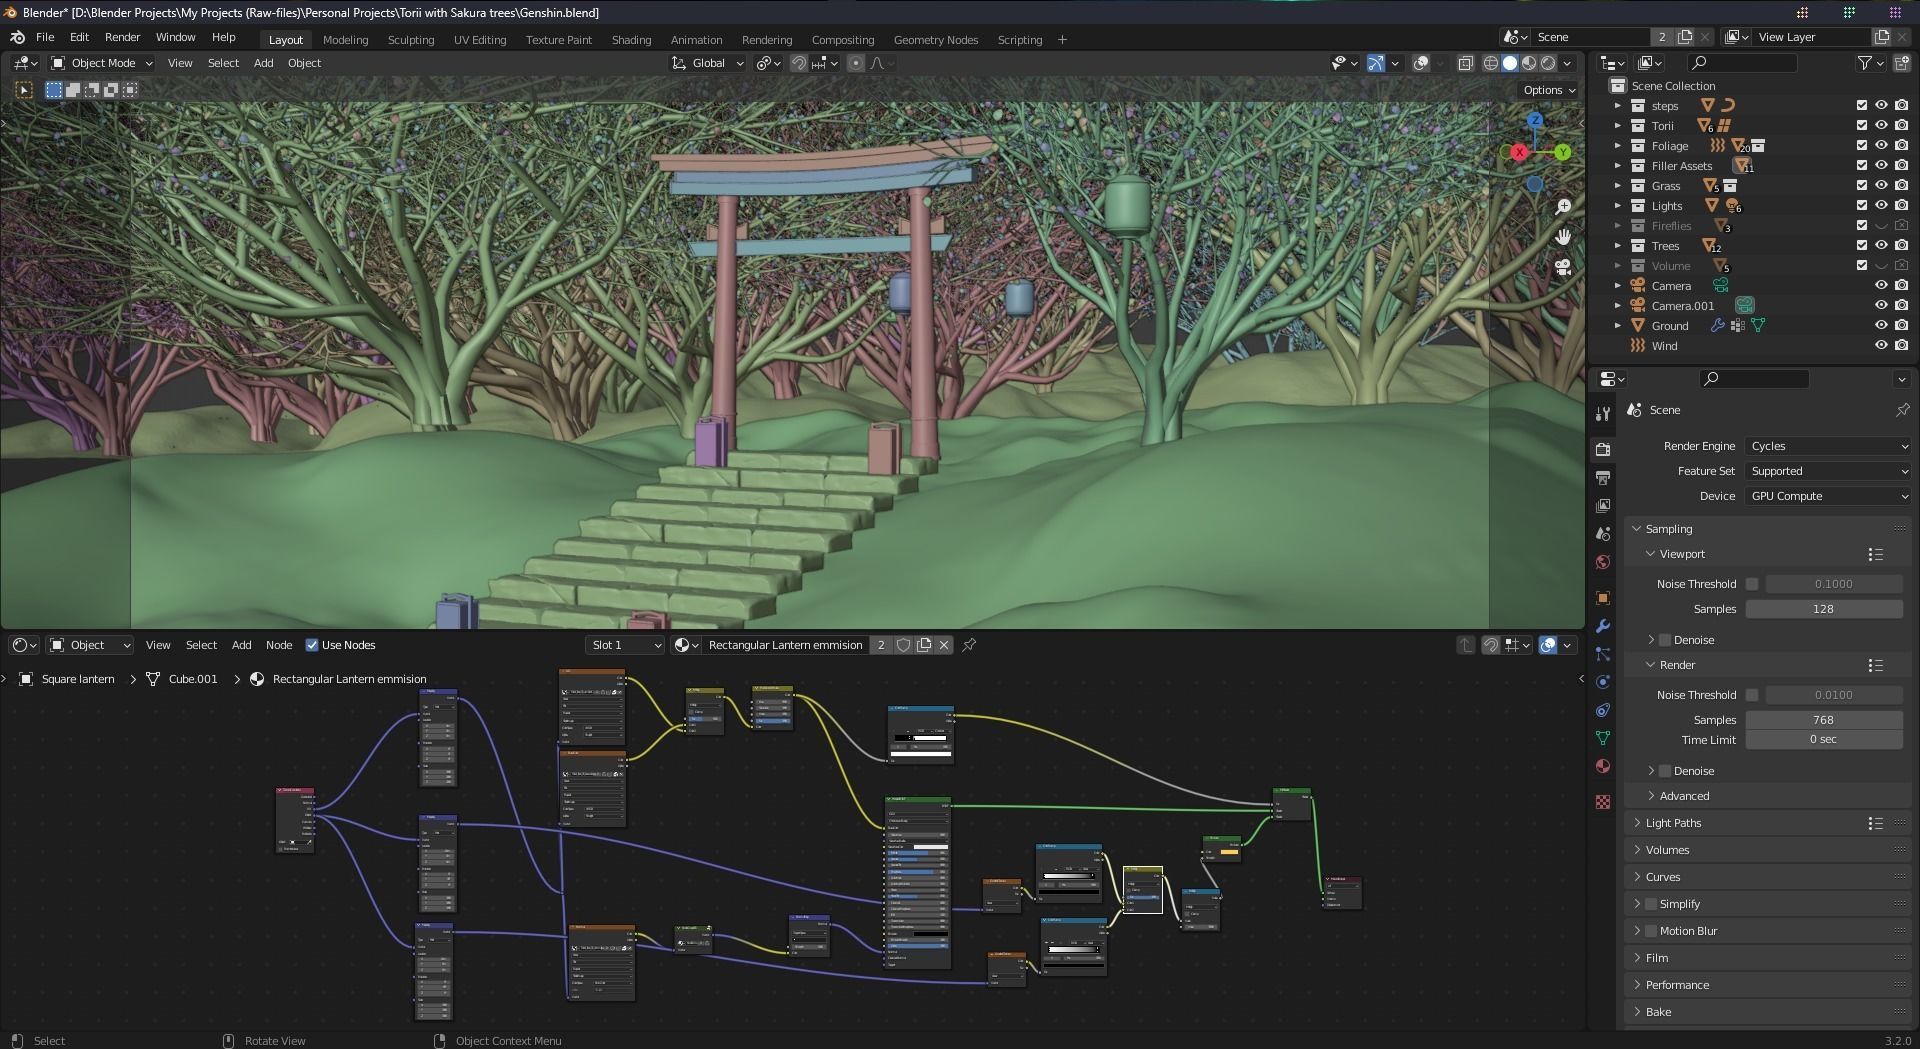Switch to the Modeling workspace tab
Screen dimensions: 1920x1049
345,40
